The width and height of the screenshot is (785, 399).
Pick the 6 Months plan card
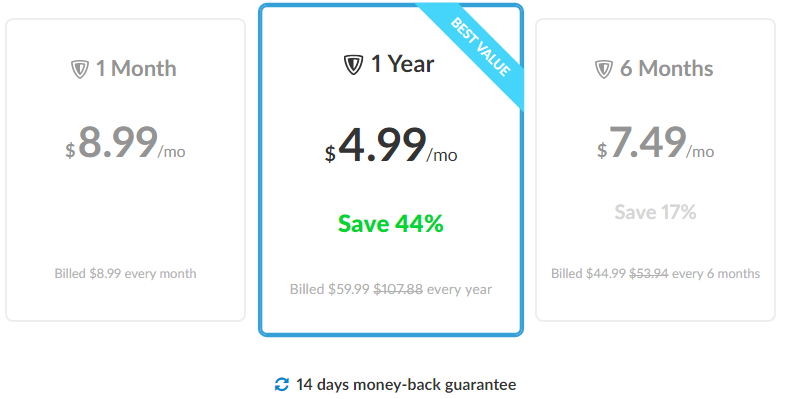pyautogui.click(x=655, y=170)
